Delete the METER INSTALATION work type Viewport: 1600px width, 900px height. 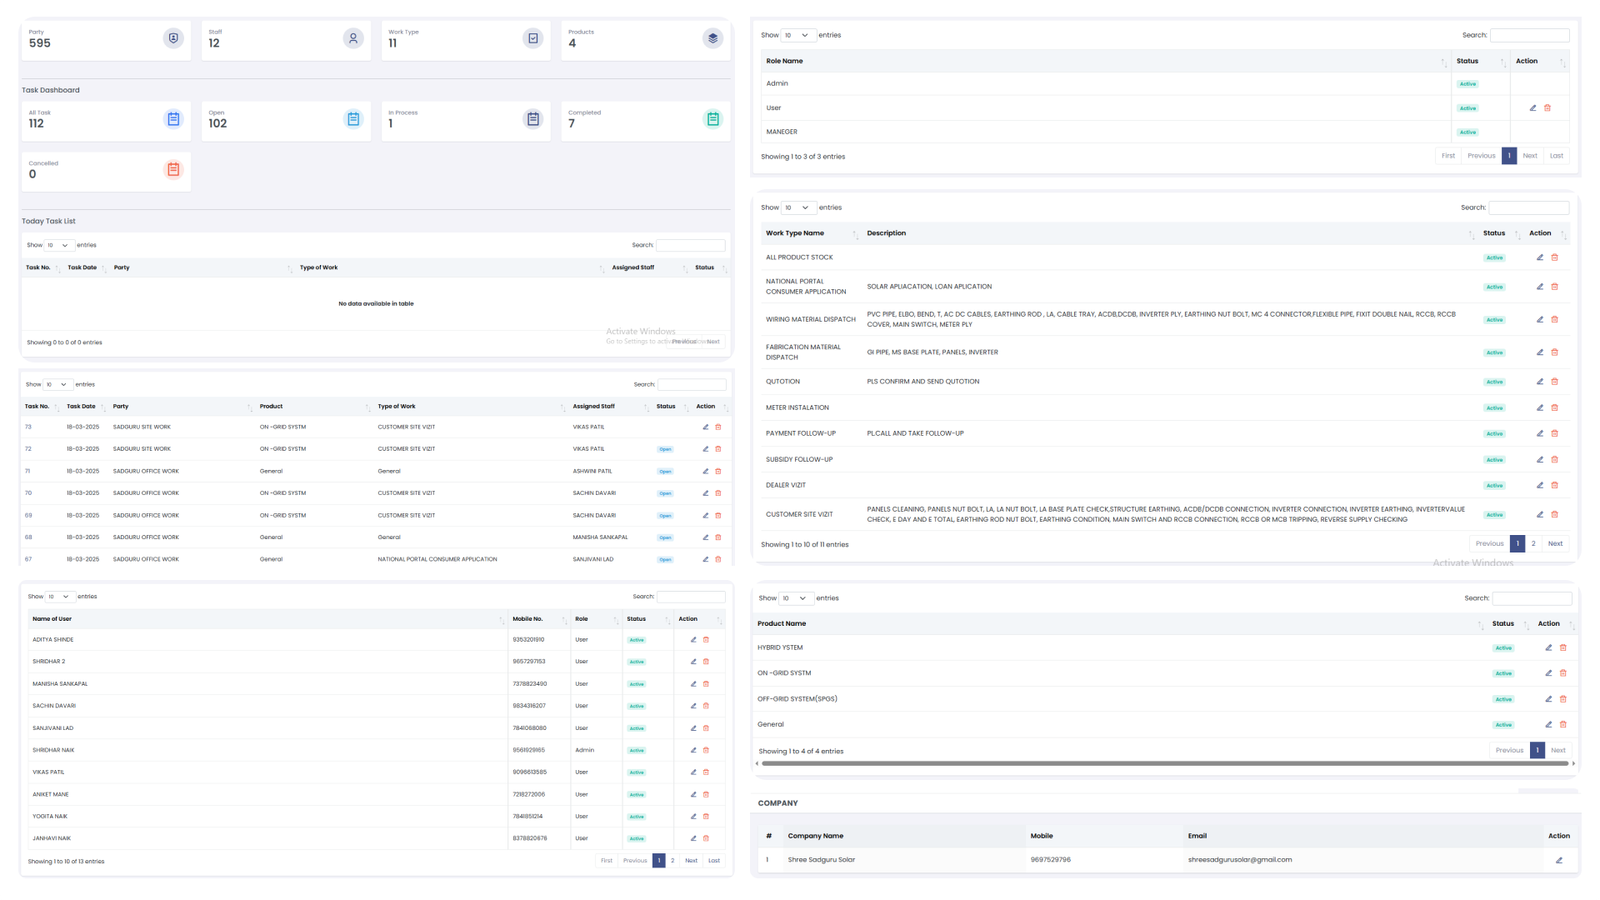pos(1555,408)
